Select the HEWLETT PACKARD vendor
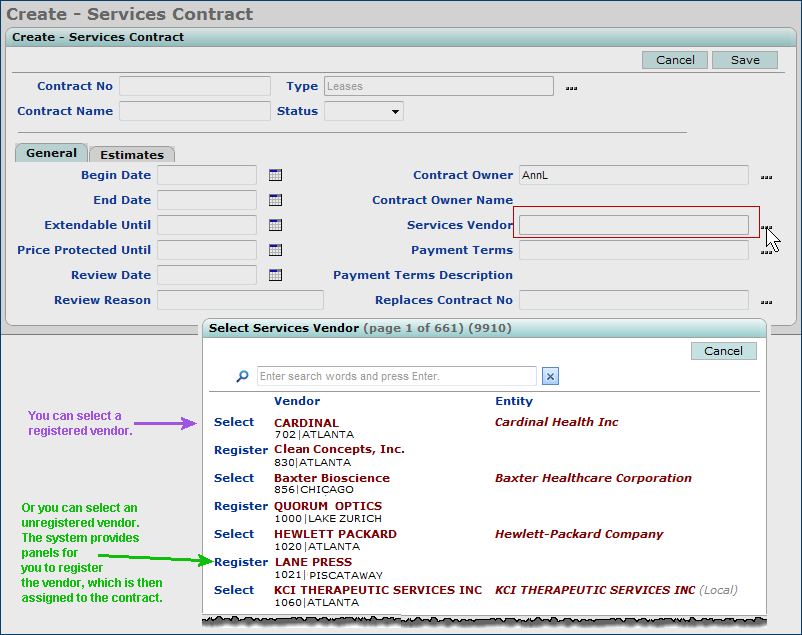 coord(234,534)
